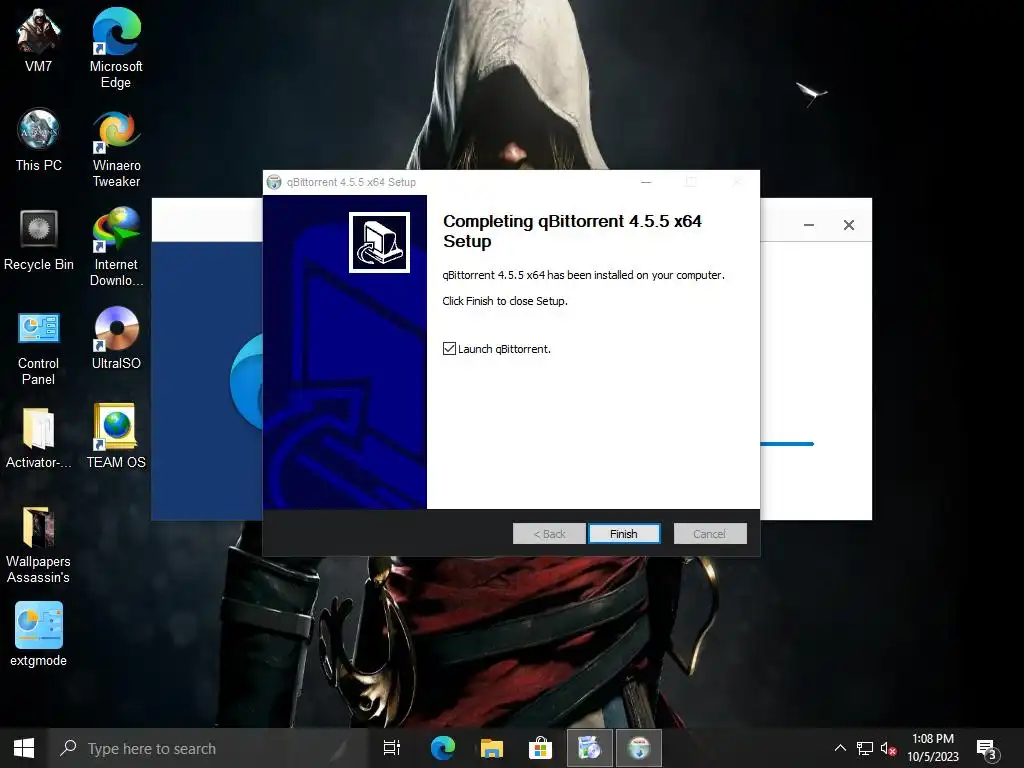Open the muted volume tray icon
The width and height of the screenshot is (1024, 768).
pos(888,748)
